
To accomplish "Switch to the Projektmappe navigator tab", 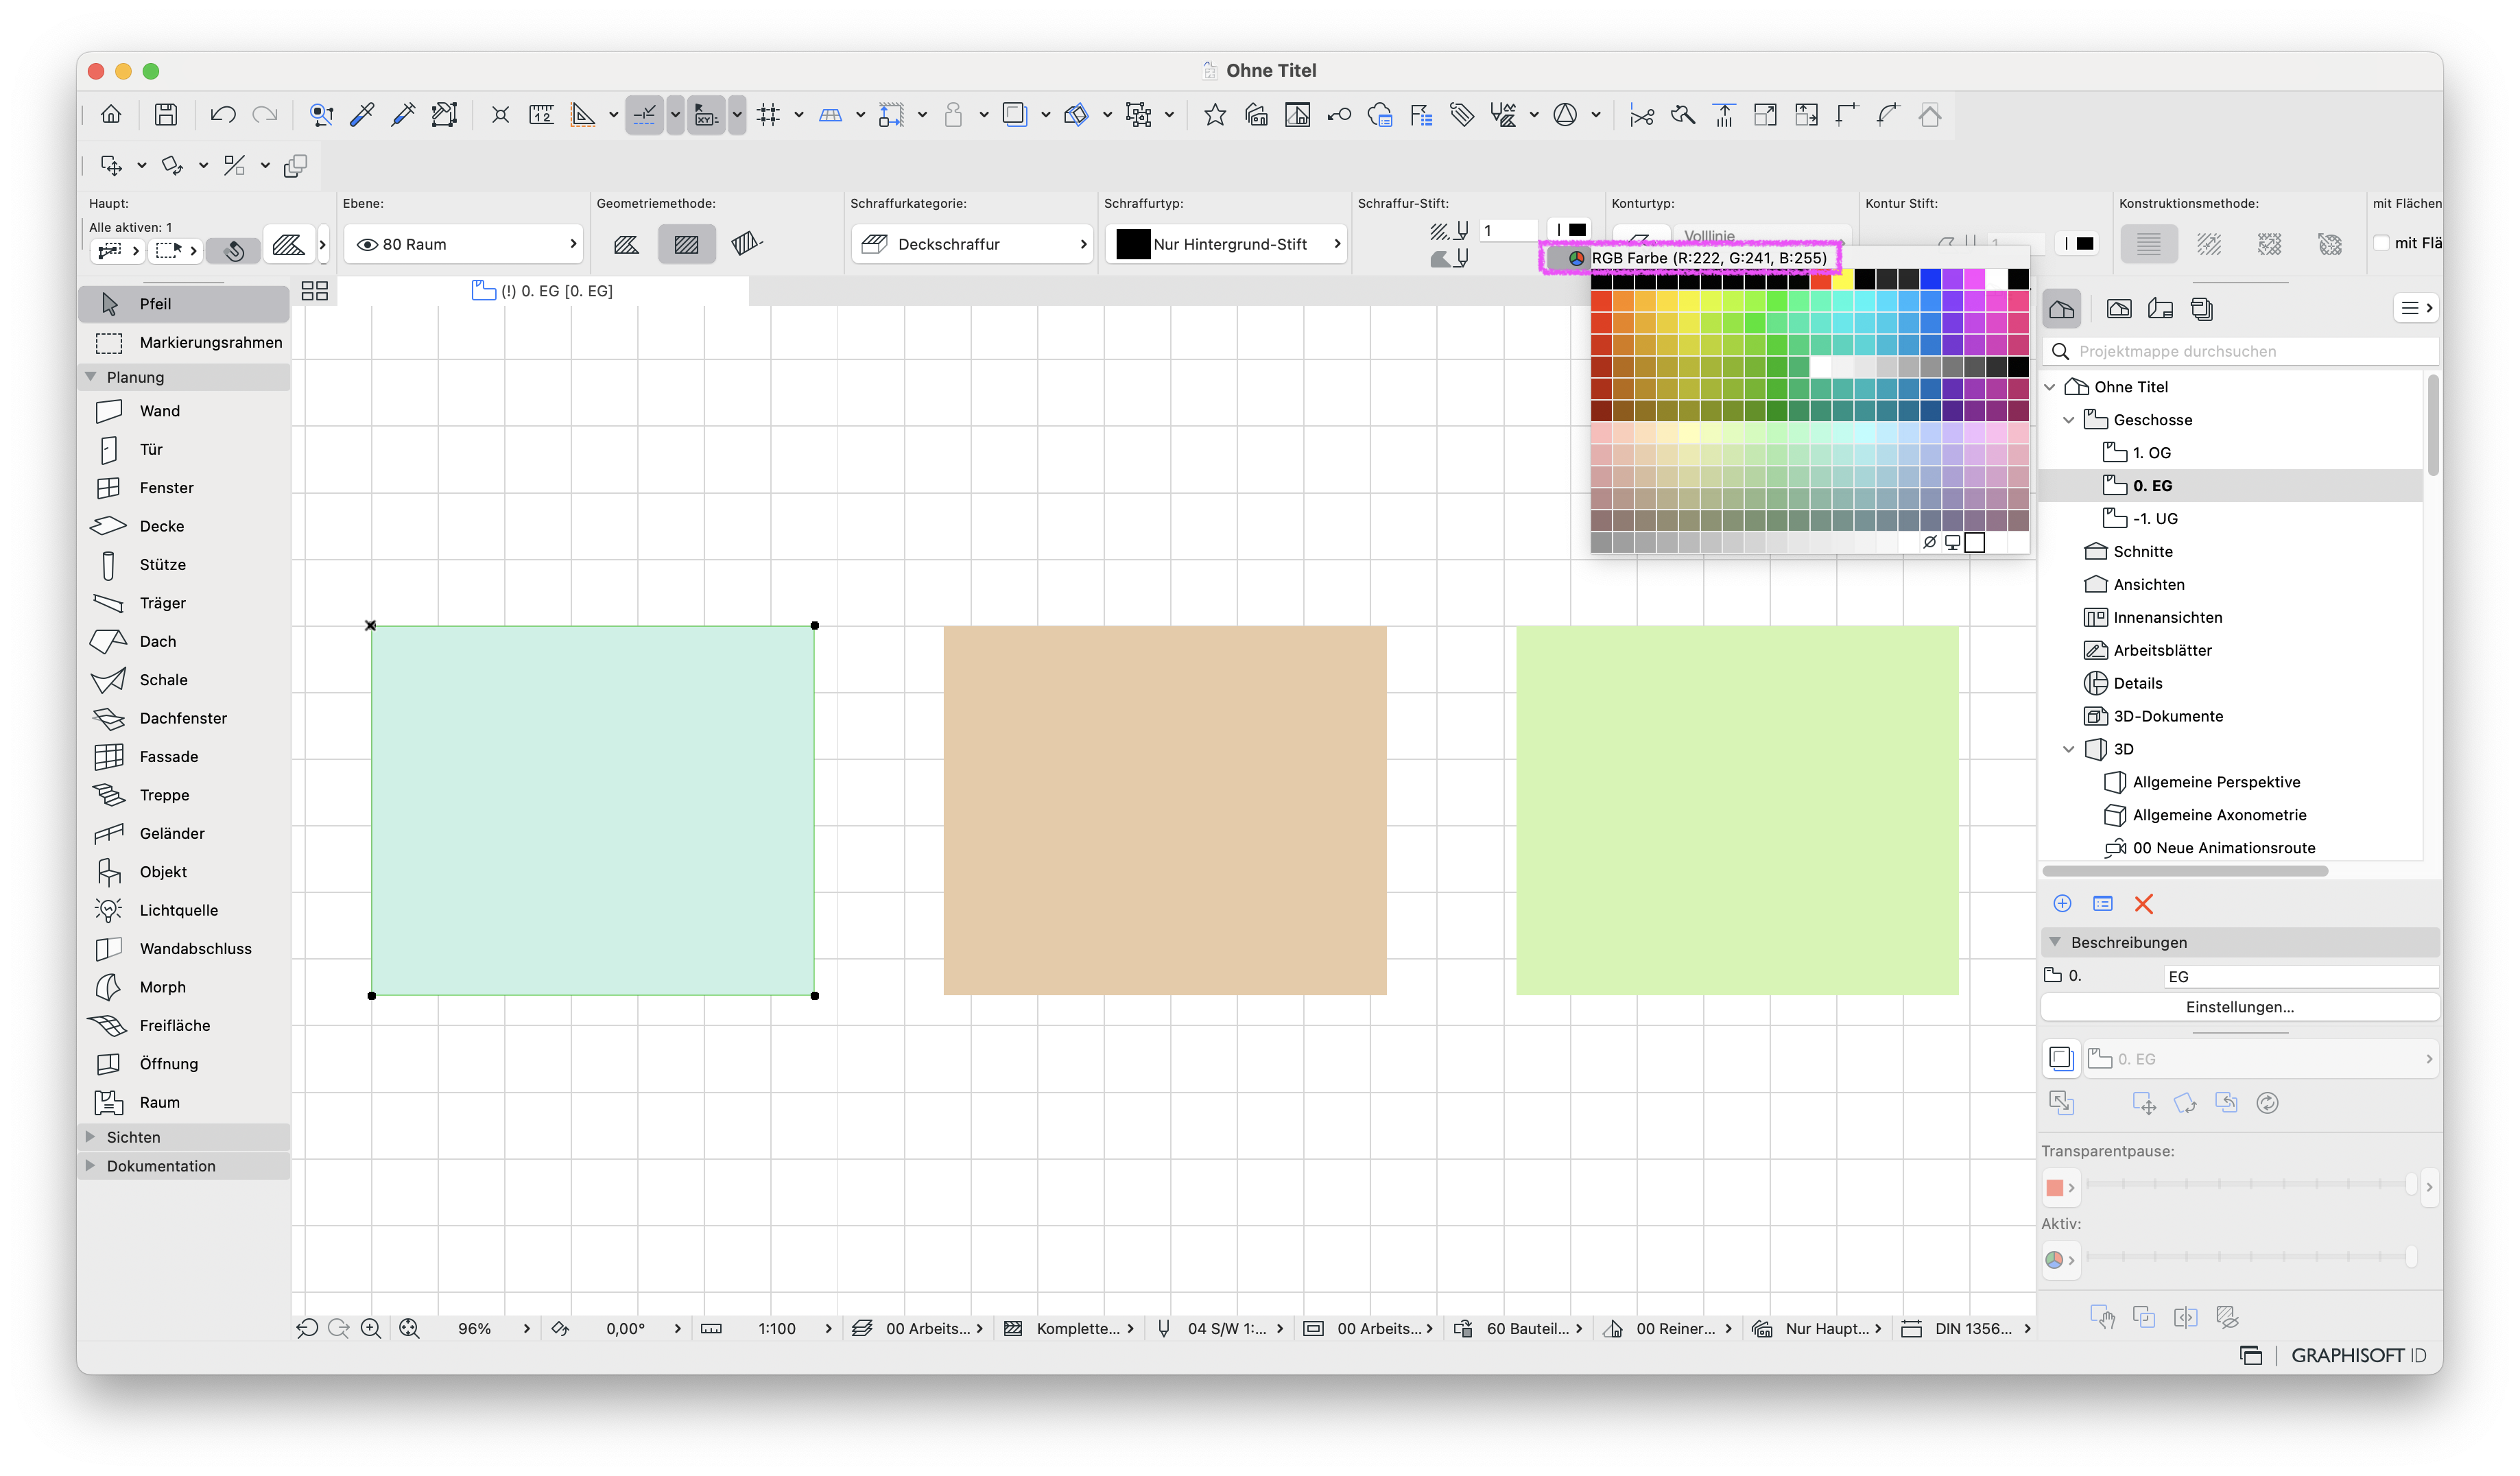I will click(x=2062, y=309).
